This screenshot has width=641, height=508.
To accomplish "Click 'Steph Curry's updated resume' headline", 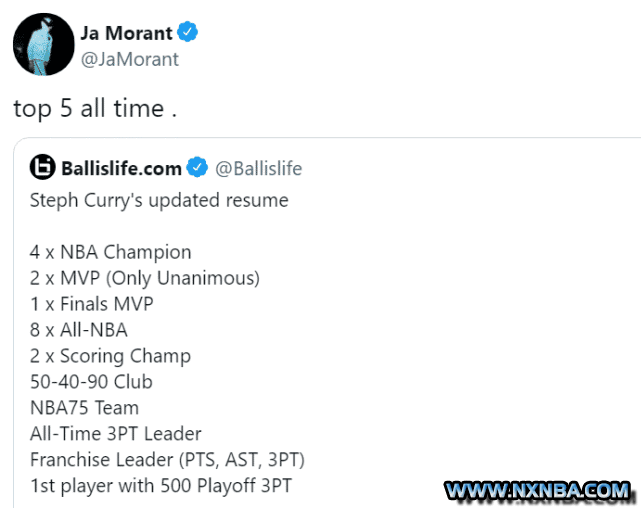I will coord(159,201).
